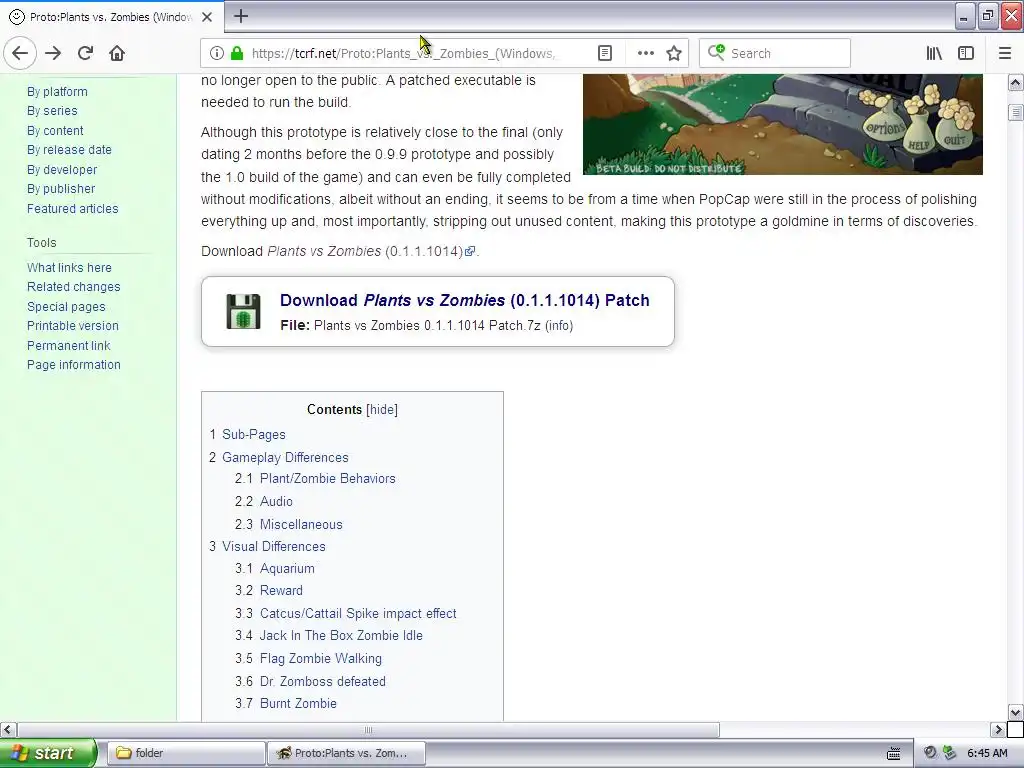Image resolution: width=1024 pixels, height=768 pixels.
Task: Hide the Contents table
Action: (382, 409)
